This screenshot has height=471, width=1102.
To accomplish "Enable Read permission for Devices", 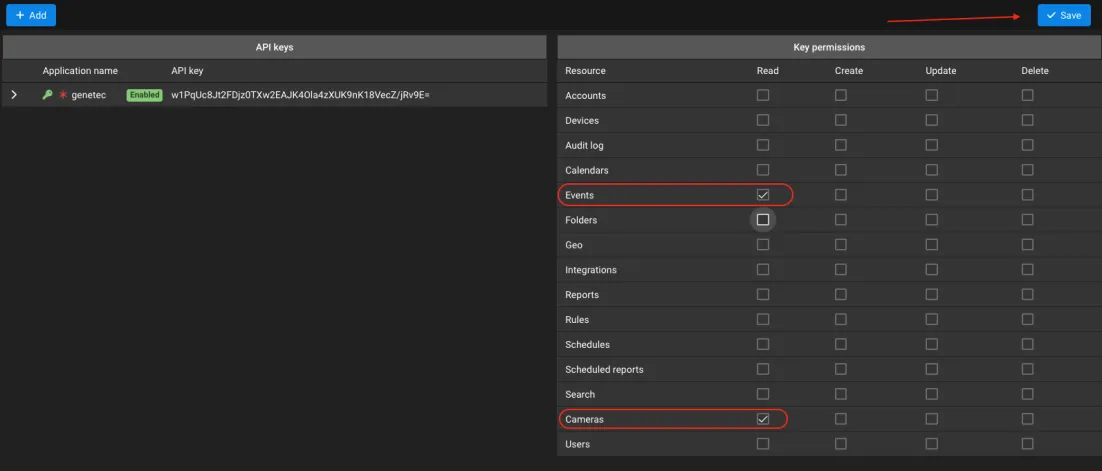I will (763, 120).
